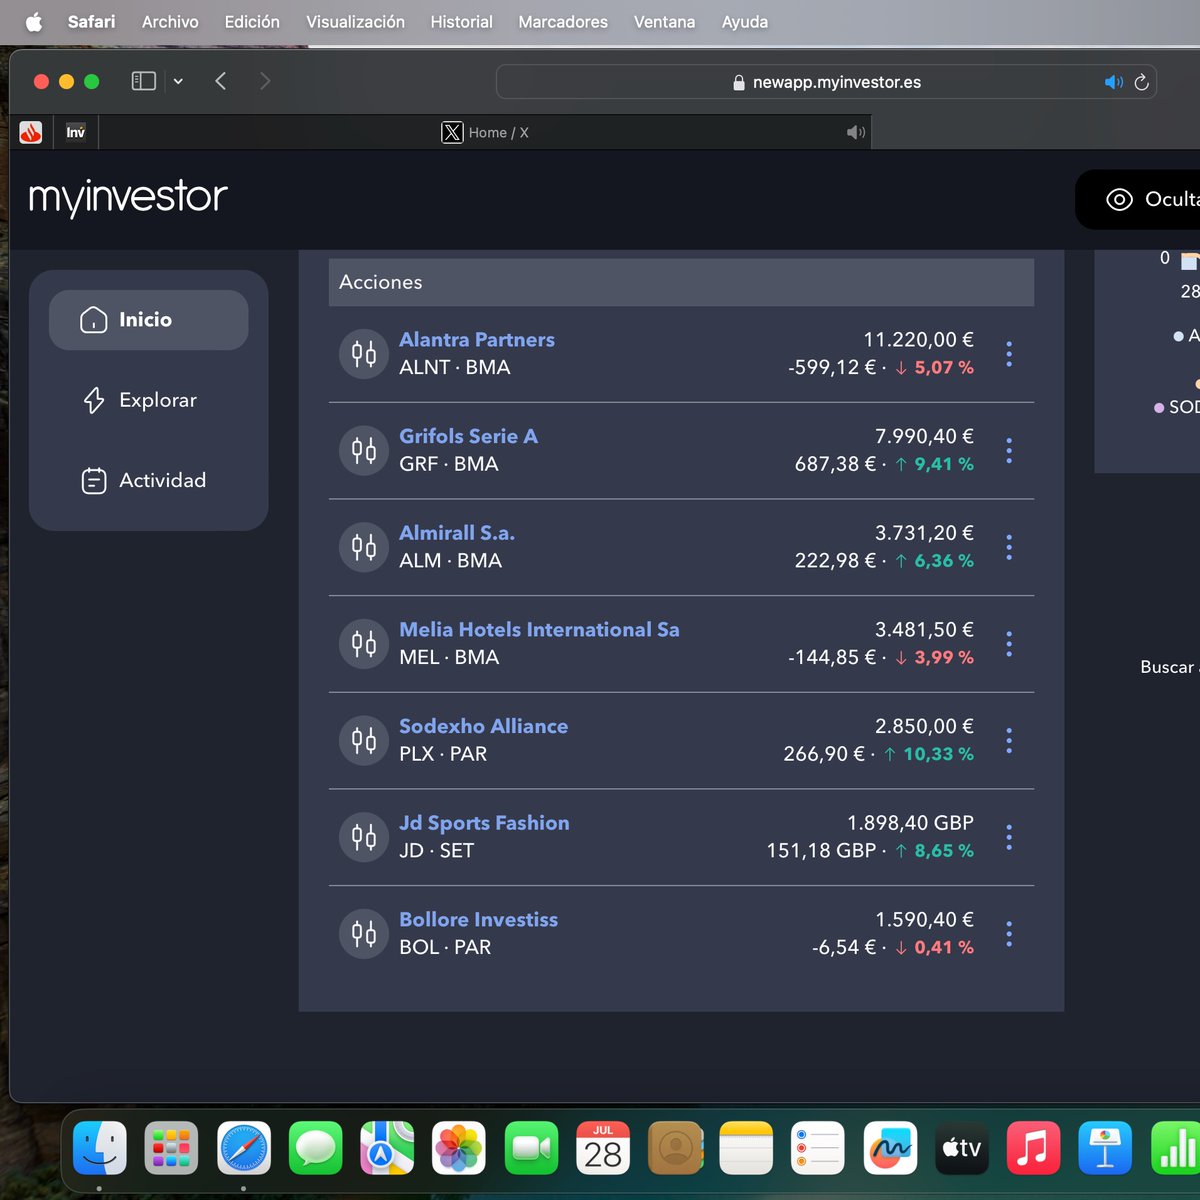Select the 10,33 % Sodexho change
This screenshot has width=1200, height=1200.
coord(938,754)
